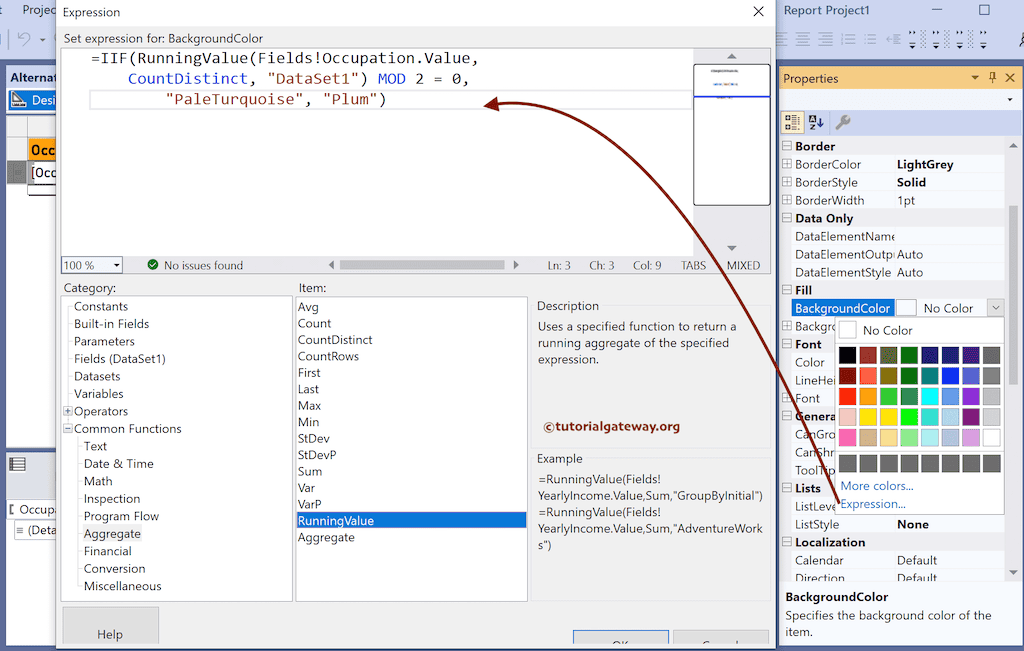Click the undo arrow in the toolbar
The image size is (1024, 651).
pyautogui.click(x=24, y=40)
